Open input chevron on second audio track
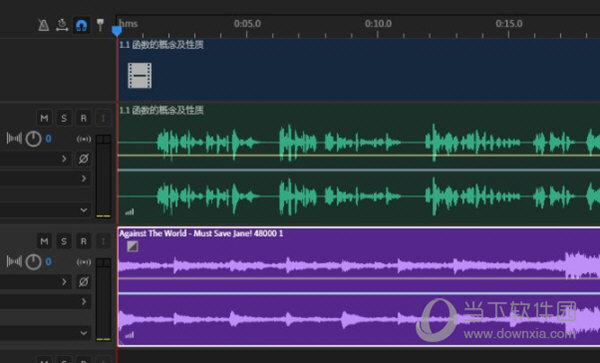The width and height of the screenshot is (600, 363). (64, 282)
